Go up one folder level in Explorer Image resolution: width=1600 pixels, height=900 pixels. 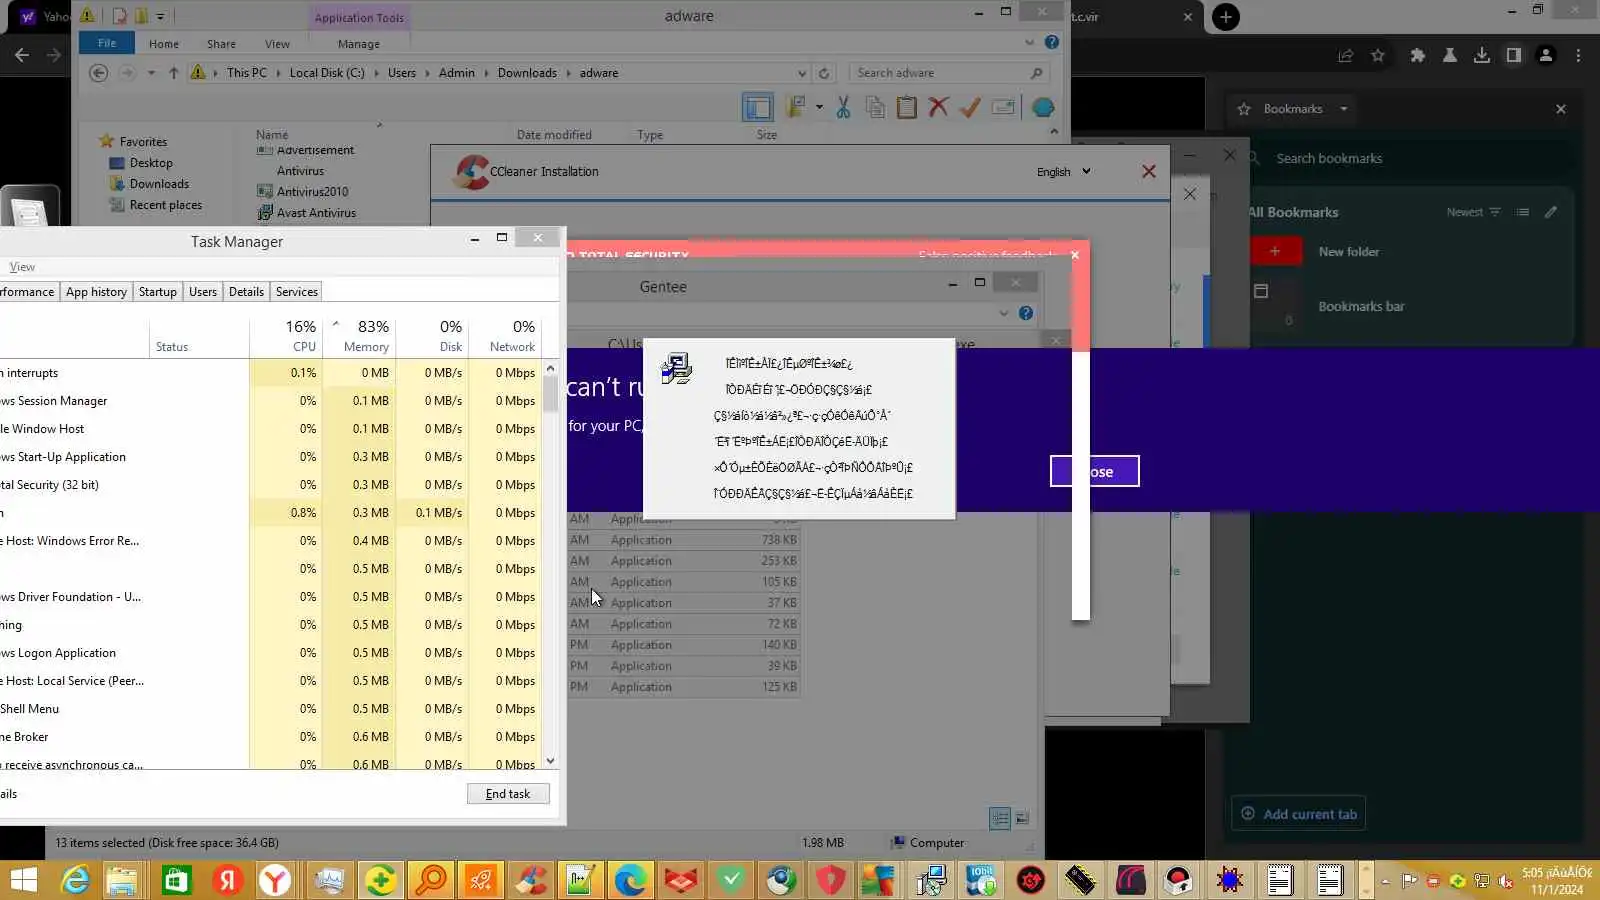[174, 73]
